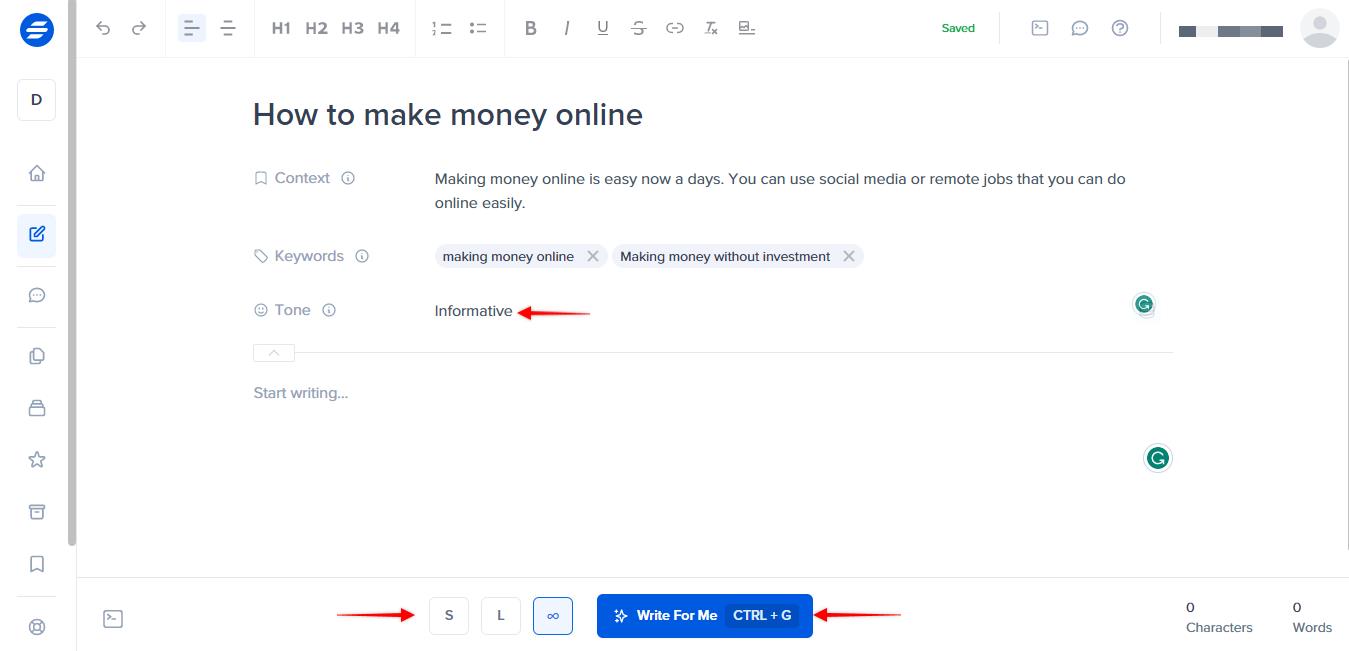Select the S output length option
Image resolution: width=1349 pixels, height=651 pixels.
pyautogui.click(x=448, y=615)
